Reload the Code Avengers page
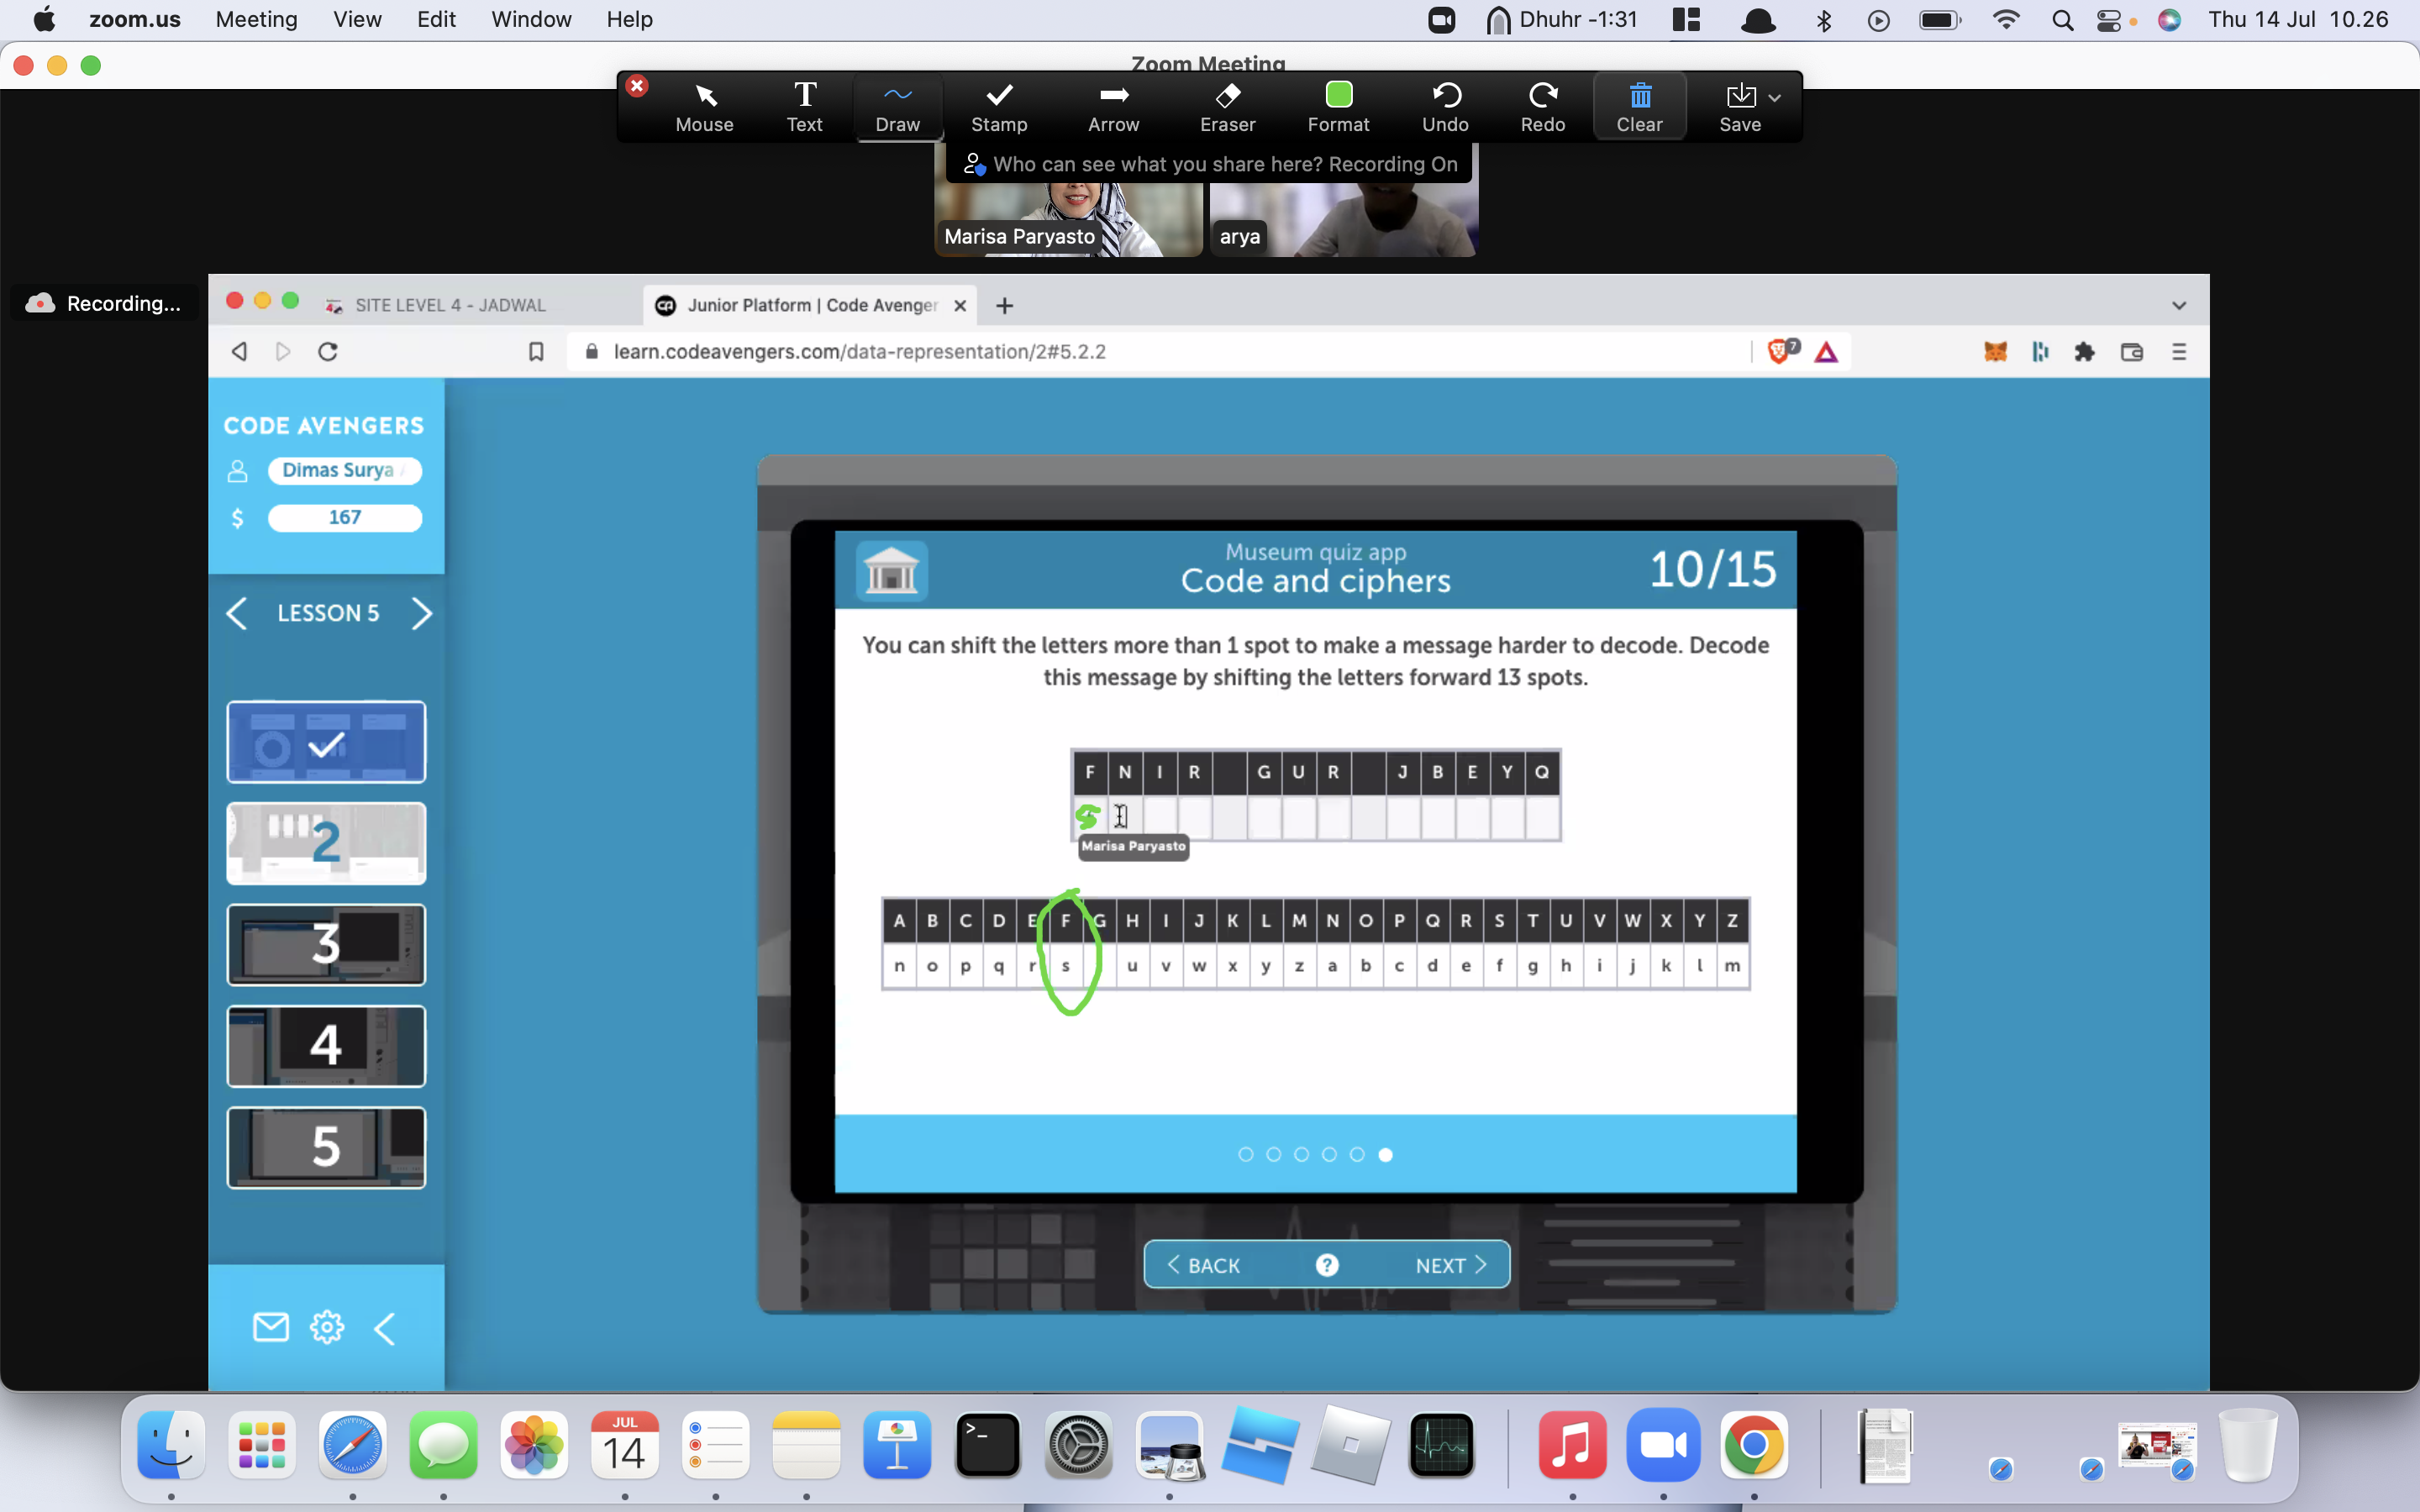 click(x=328, y=351)
